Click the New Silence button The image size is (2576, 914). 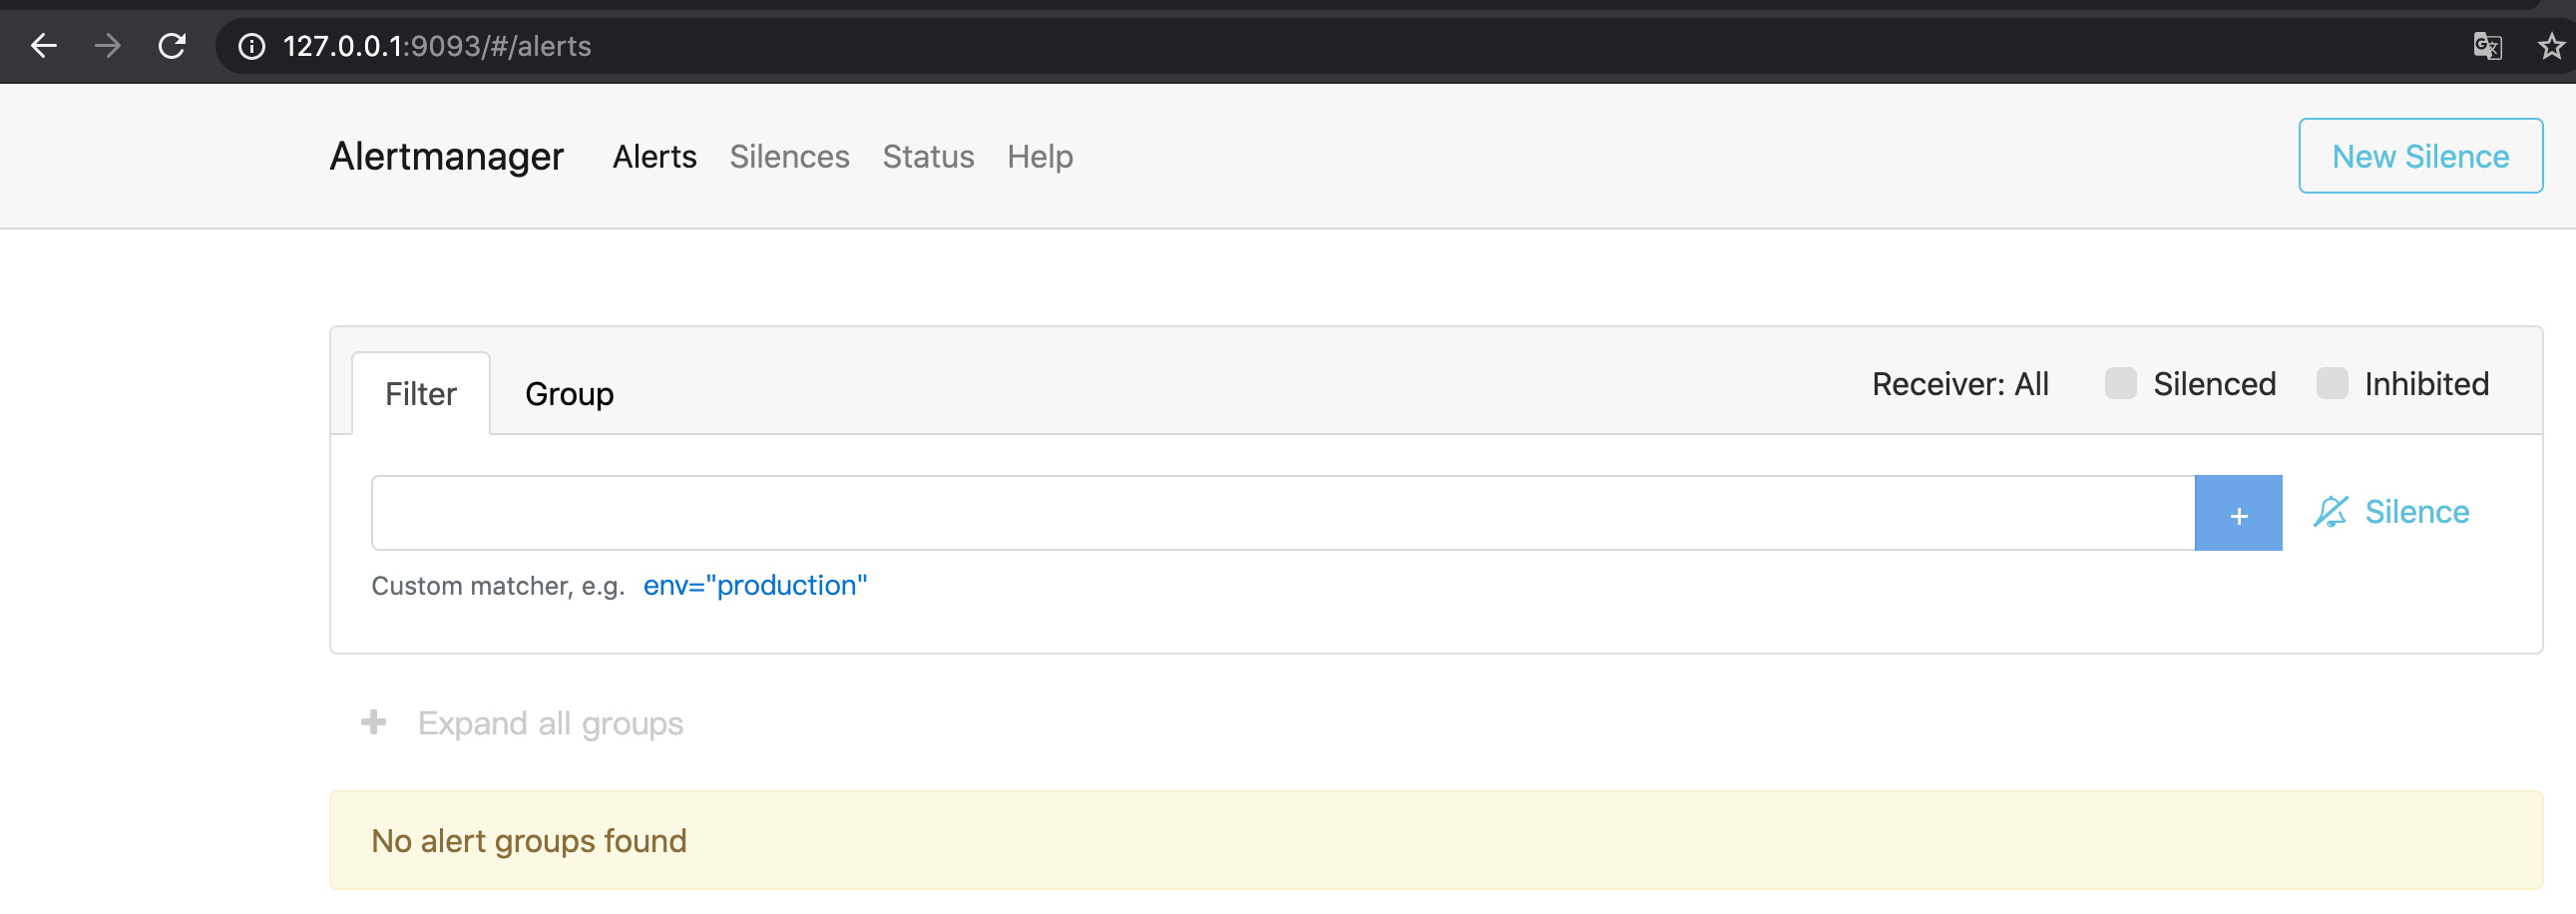(2419, 156)
